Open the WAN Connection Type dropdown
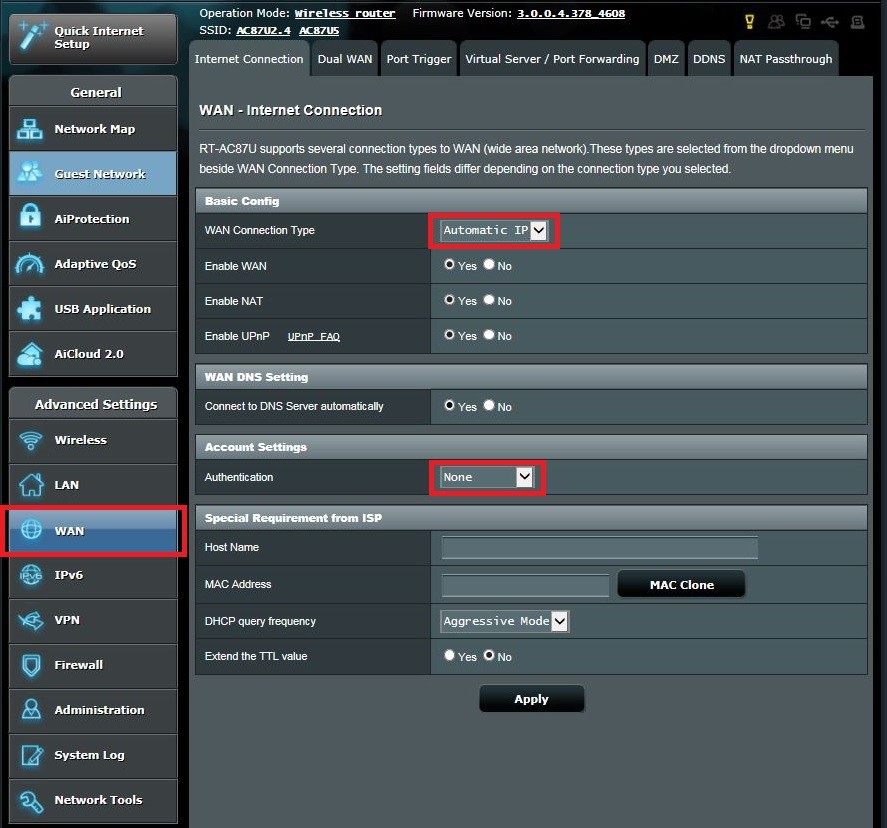887x828 pixels. (x=495, y=230)
